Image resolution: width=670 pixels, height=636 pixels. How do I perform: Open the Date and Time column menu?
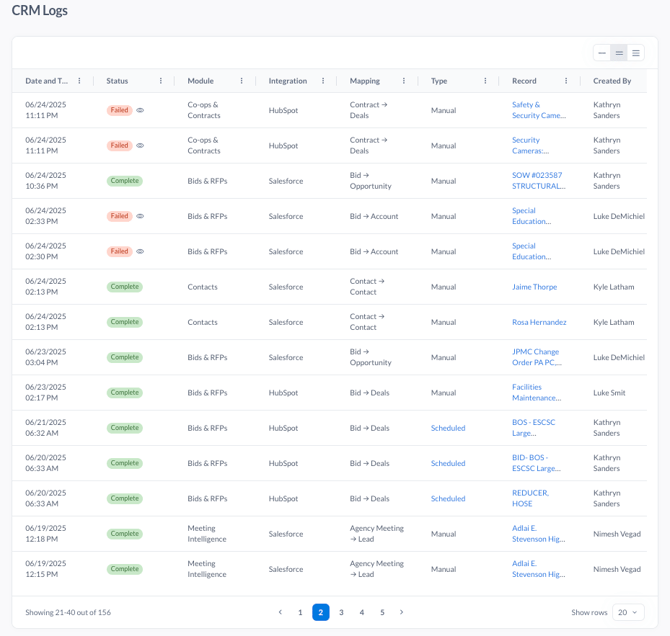pyautogui.click(x=79, y=81)
